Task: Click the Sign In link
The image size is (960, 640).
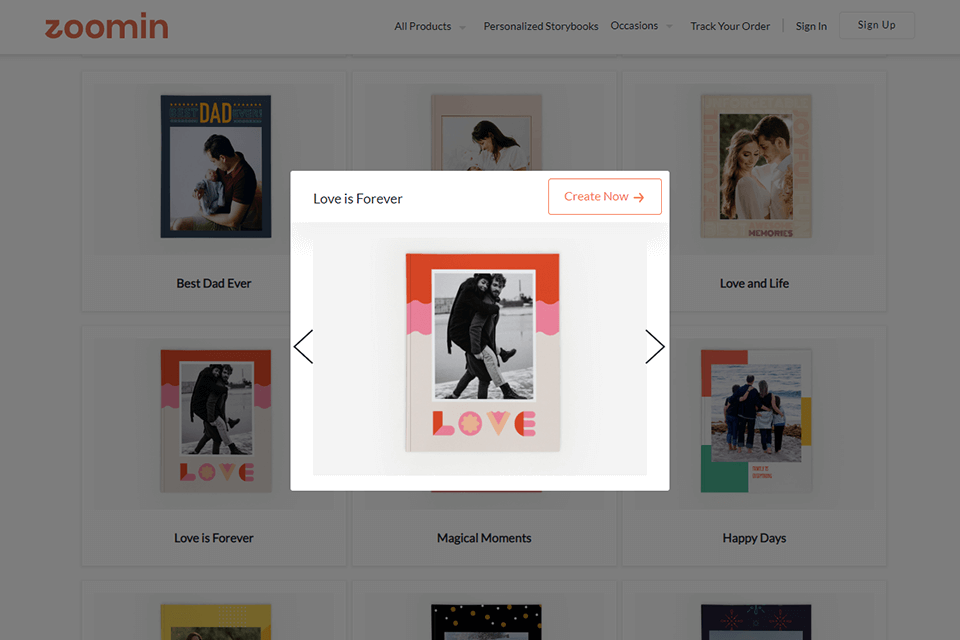Action: (x=811, y=26)
